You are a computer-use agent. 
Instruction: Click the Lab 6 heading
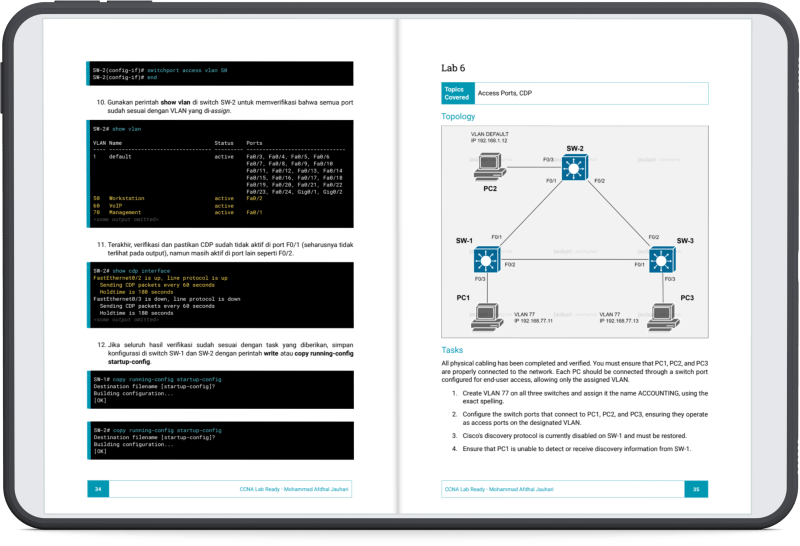[x=453, y=68]
